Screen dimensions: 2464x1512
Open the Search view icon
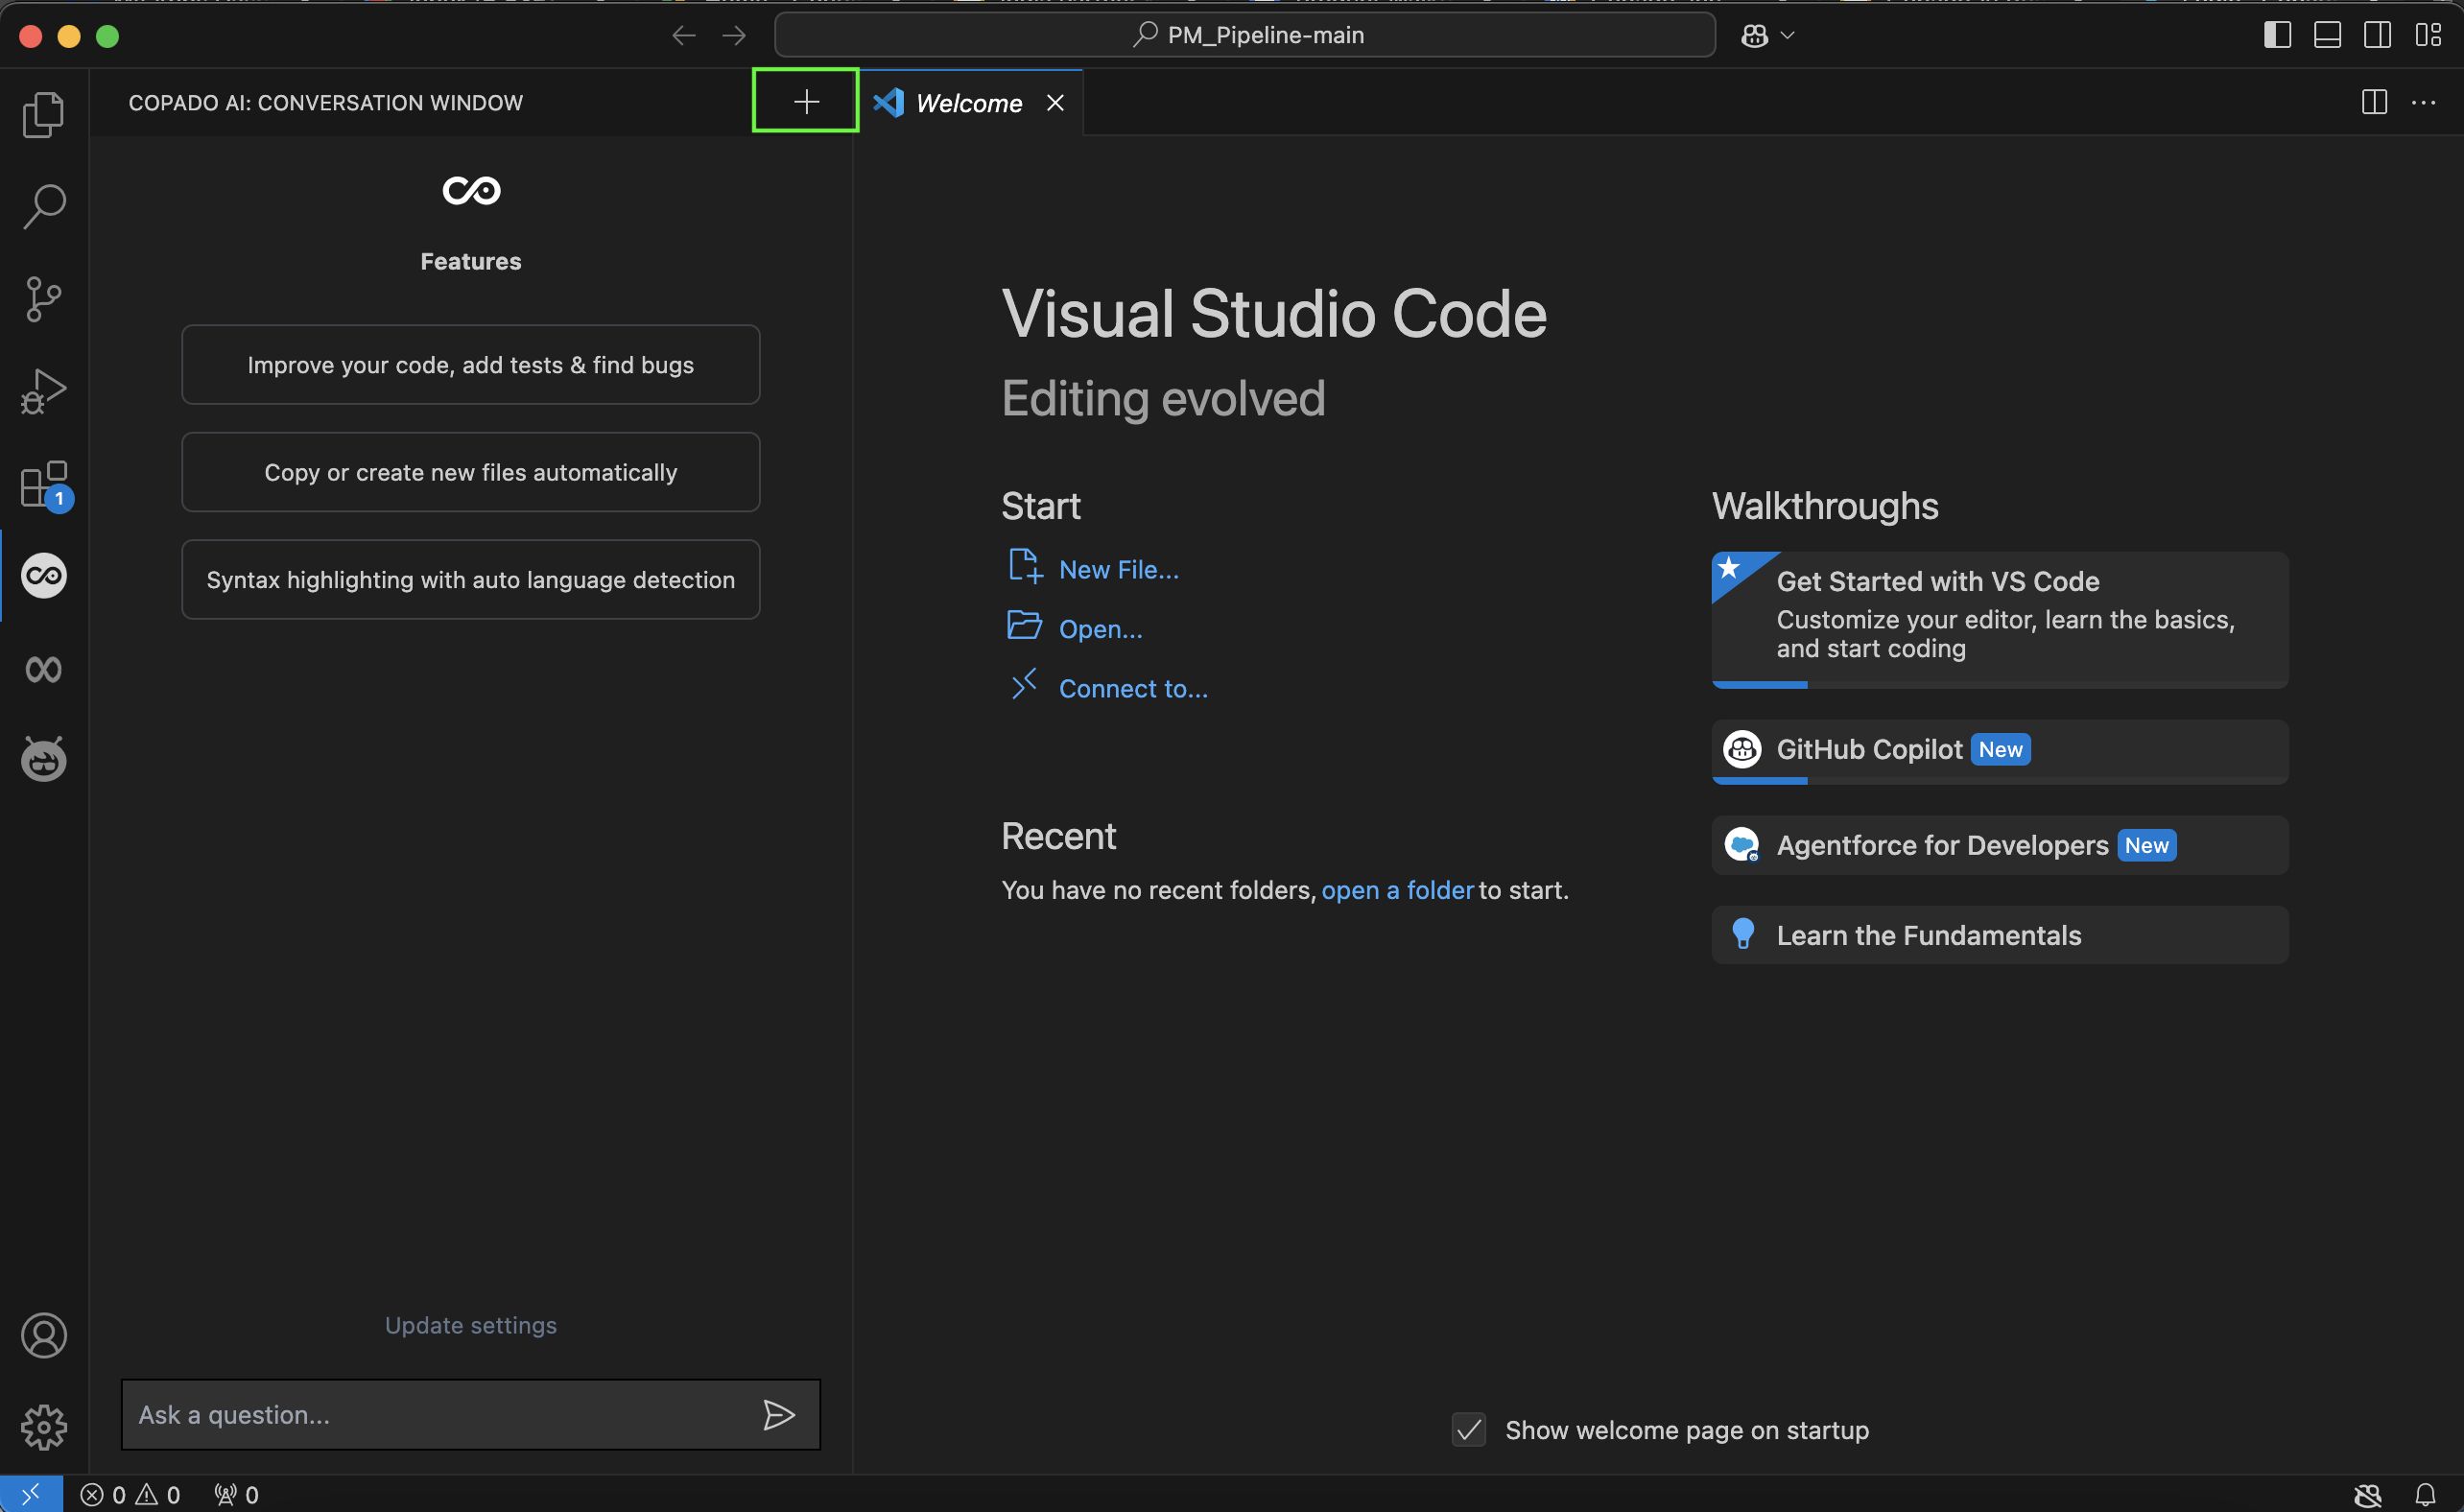click(x=43, y=206)
